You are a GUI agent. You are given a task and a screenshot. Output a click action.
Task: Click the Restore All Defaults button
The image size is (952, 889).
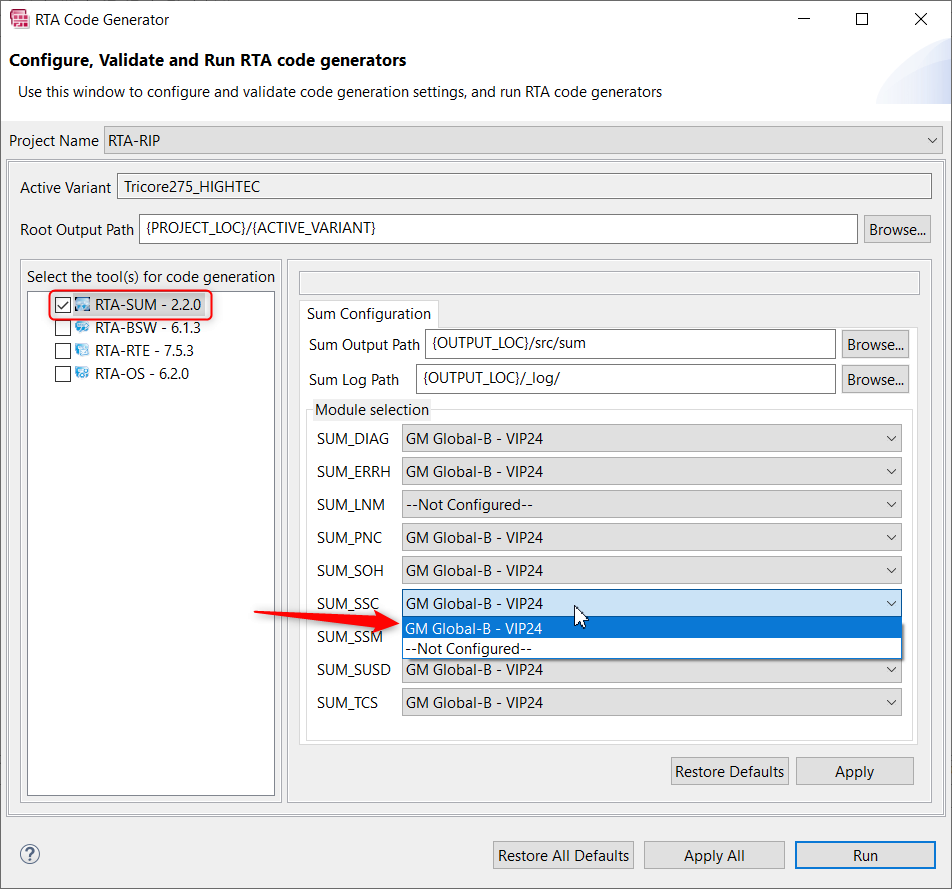click(563, 855)
